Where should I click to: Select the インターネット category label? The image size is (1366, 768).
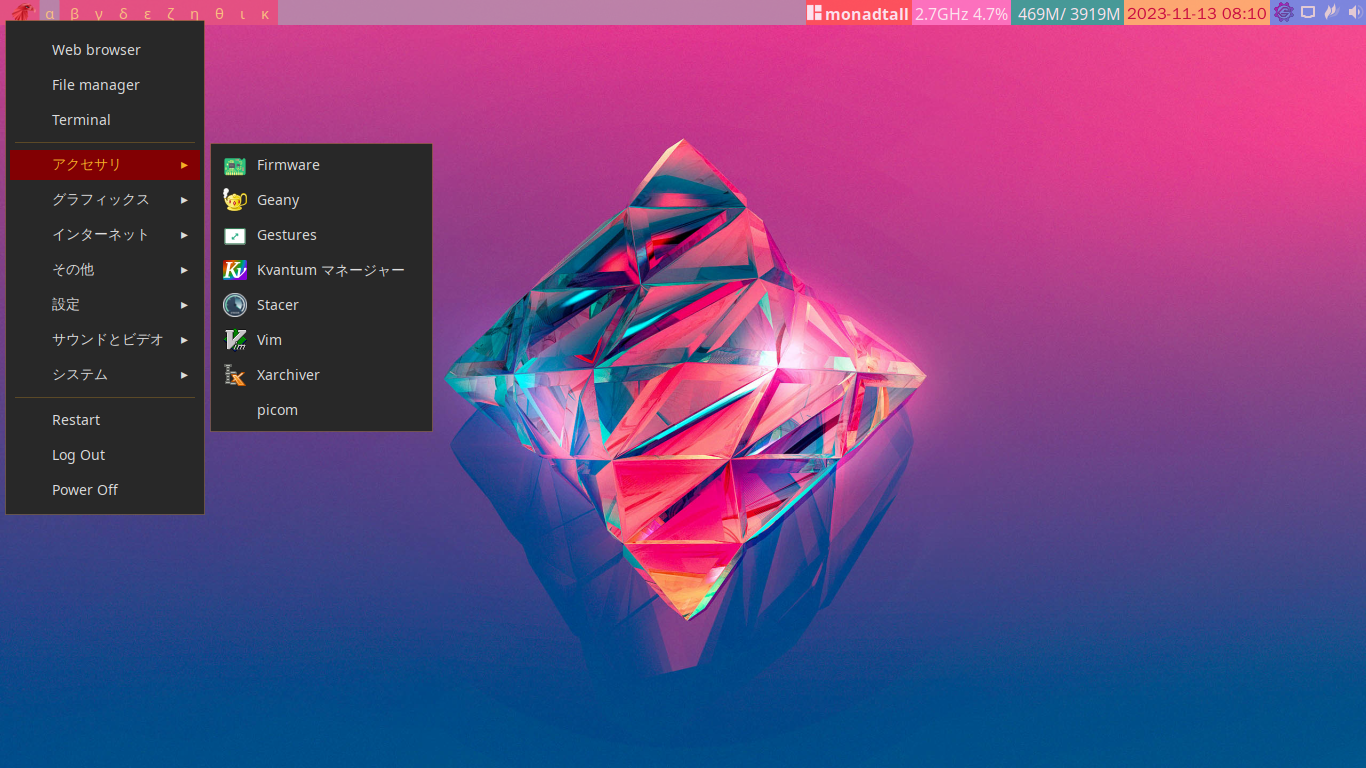(x=101, y=235)
